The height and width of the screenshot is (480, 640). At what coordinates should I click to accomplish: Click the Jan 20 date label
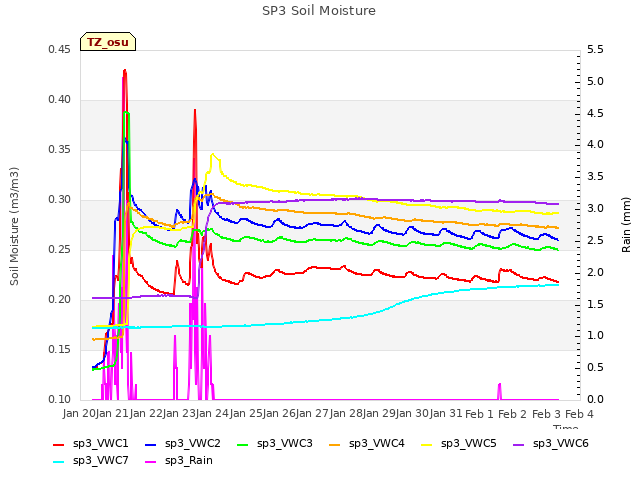click(80, 414)
